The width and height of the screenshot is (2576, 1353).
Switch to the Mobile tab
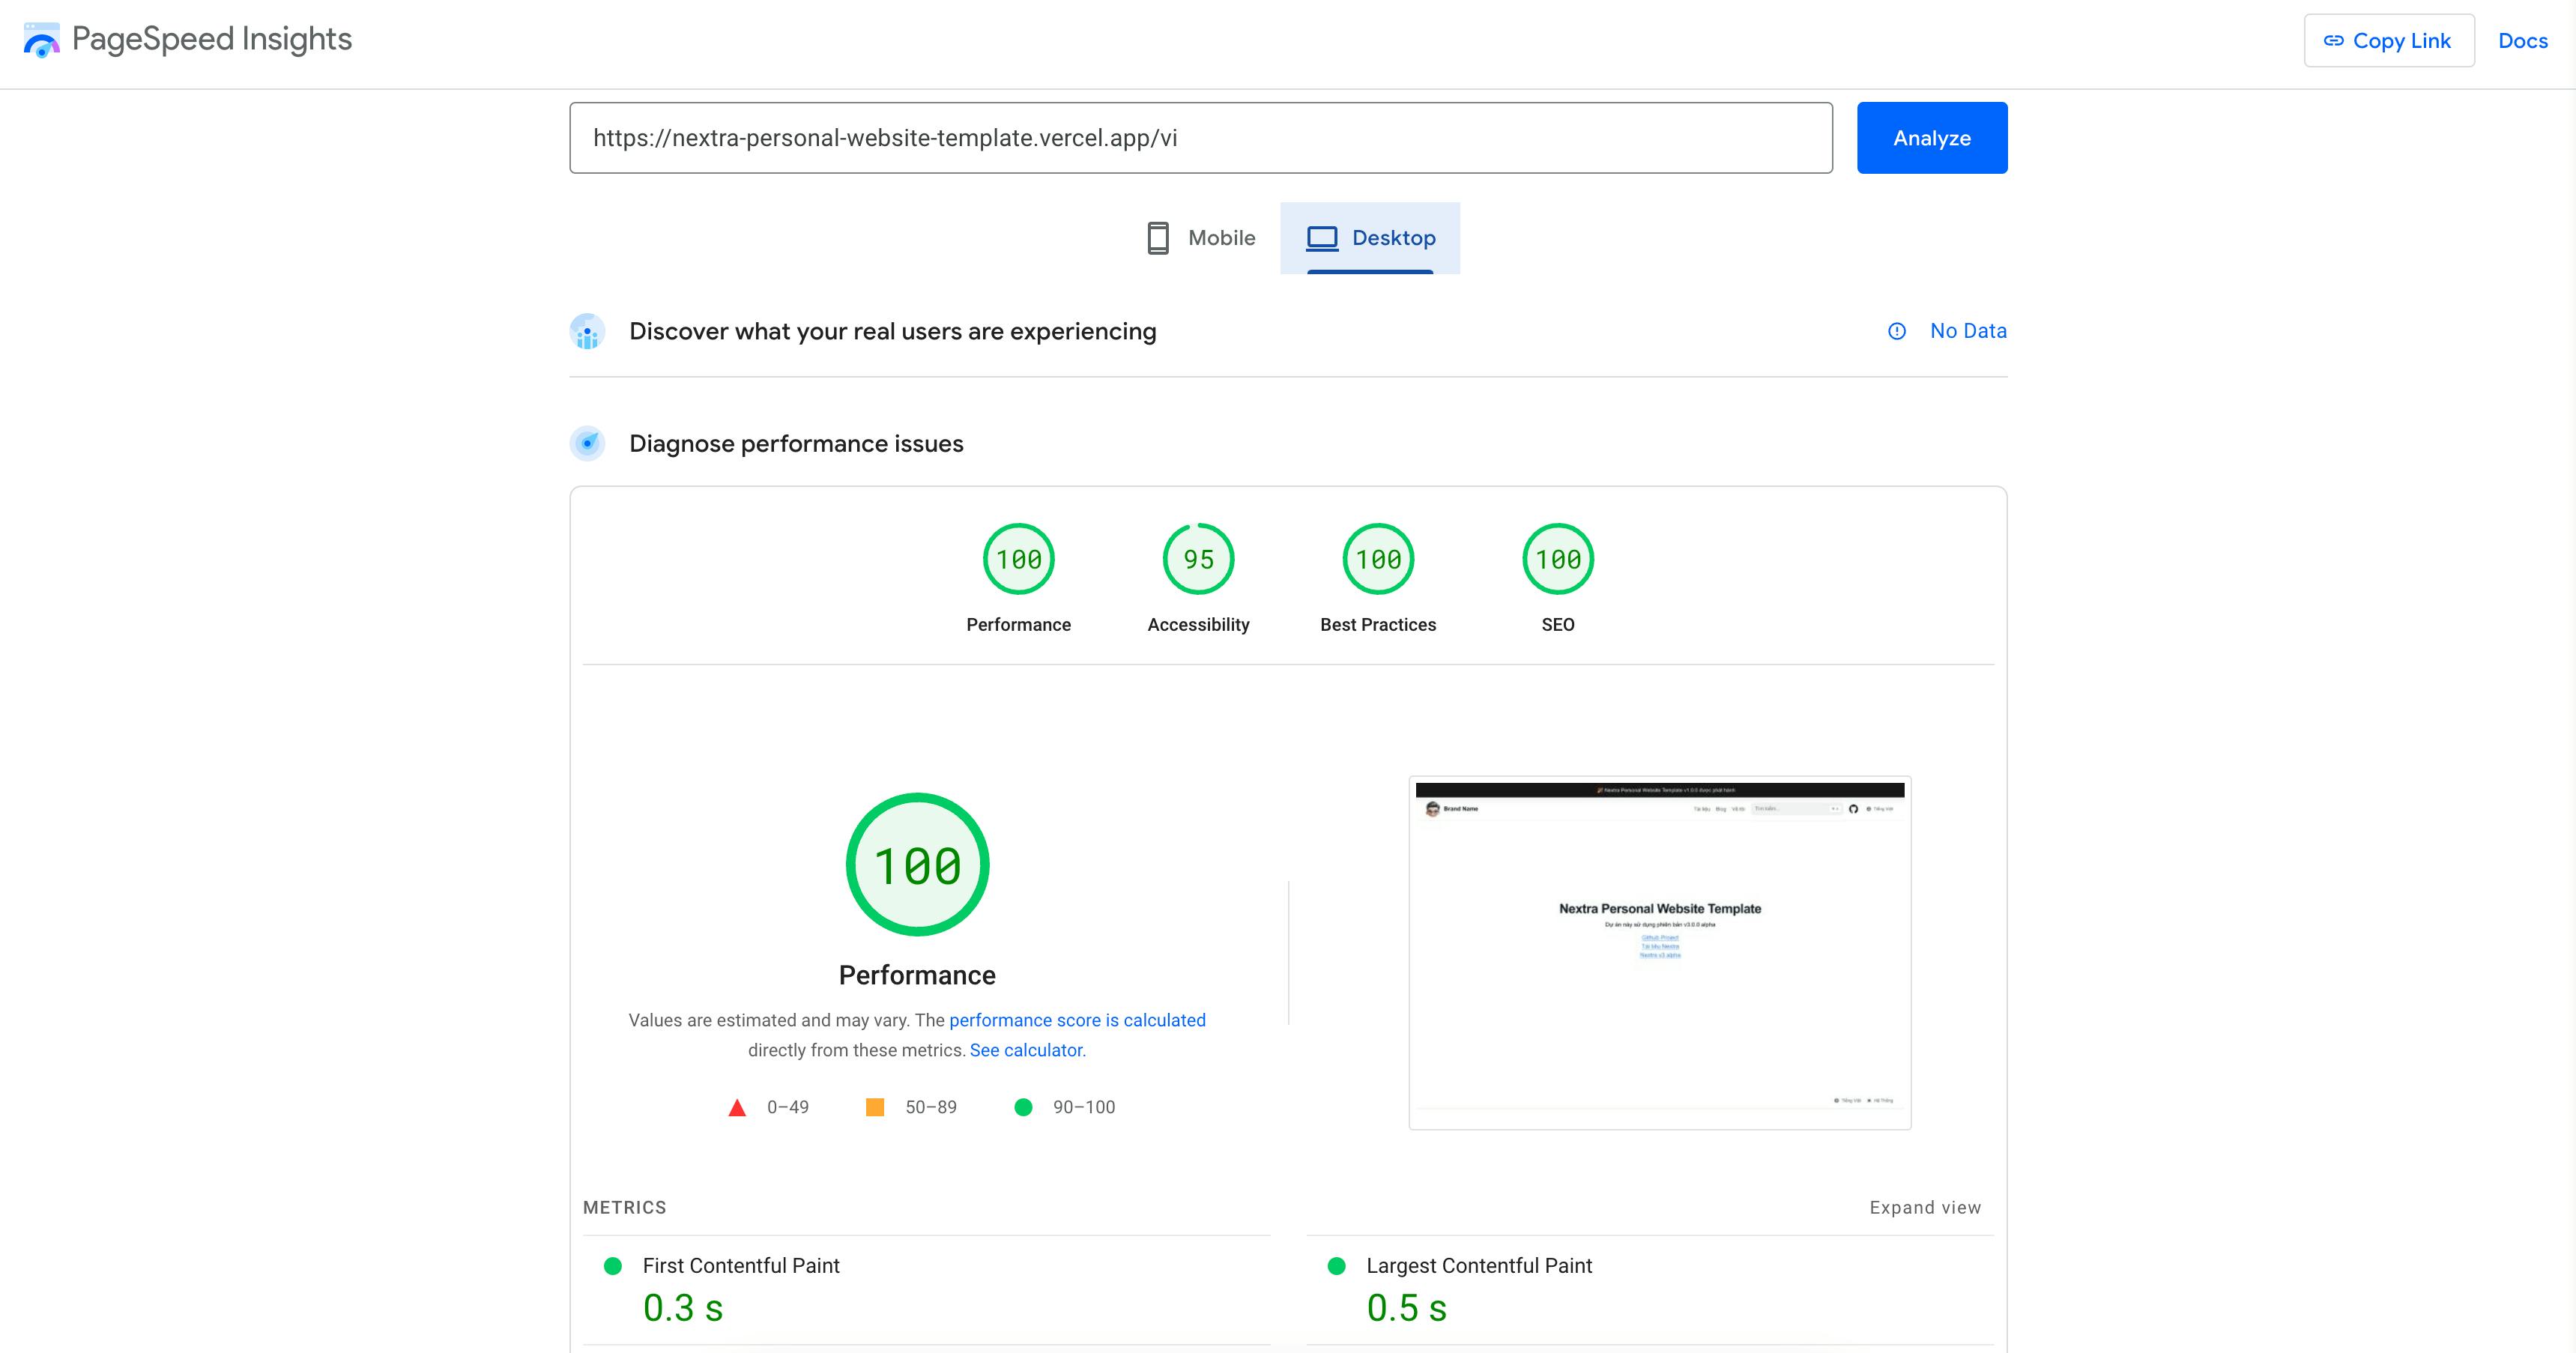1200,238
